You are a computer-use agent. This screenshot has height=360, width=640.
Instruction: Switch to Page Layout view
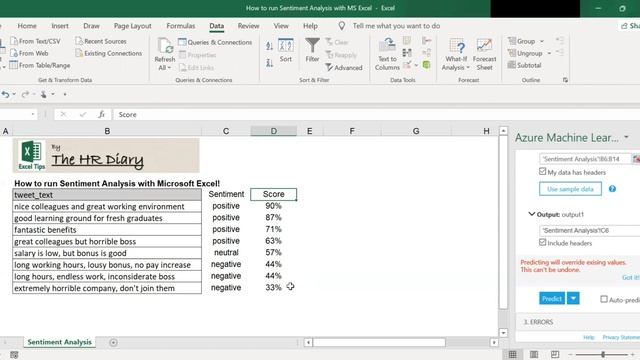click(x=533, y=354)
